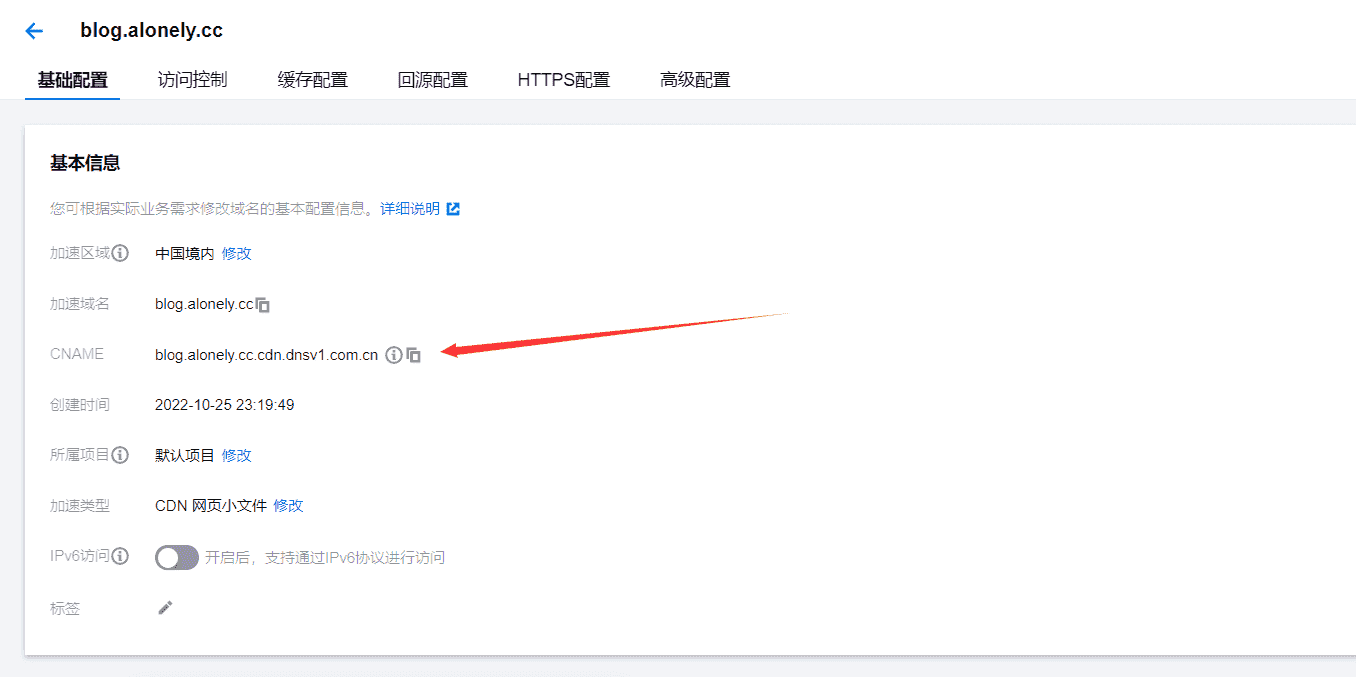This screenshot has height=677, width=1356.
Task: Select the 标签 label
Action: [65, 608]
